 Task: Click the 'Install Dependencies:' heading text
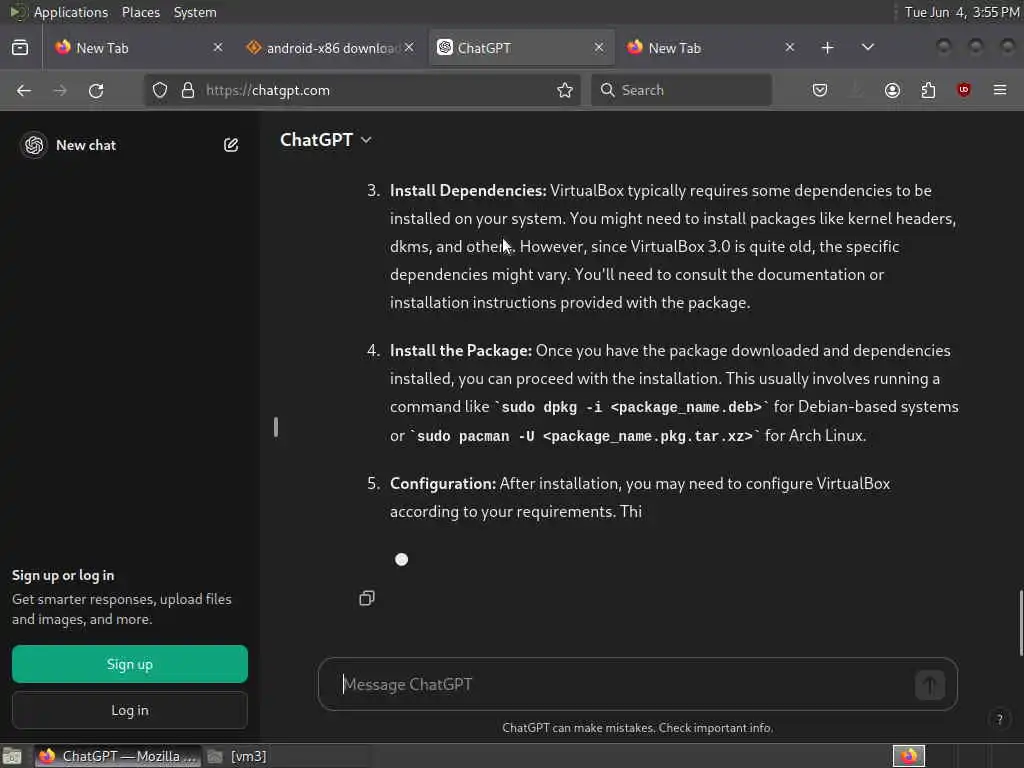click(x=468, y=191)
